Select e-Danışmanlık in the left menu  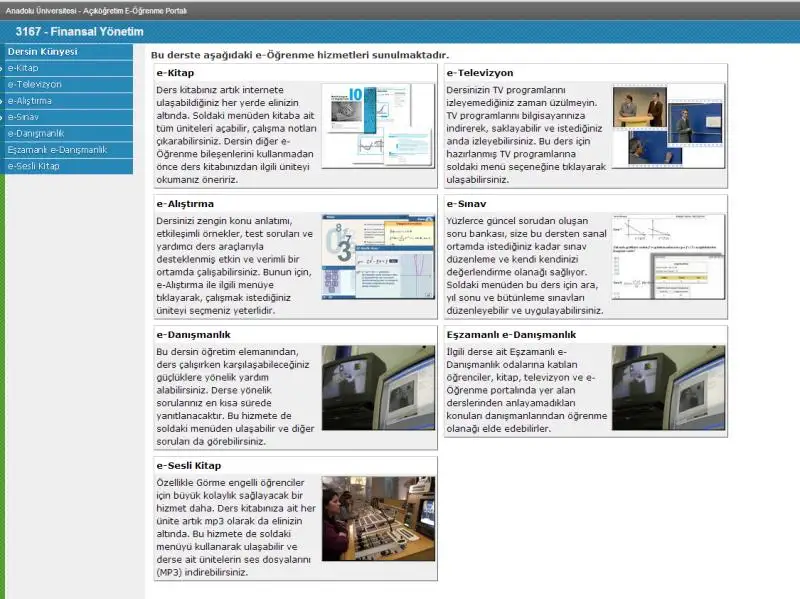(x=36, y=133)
